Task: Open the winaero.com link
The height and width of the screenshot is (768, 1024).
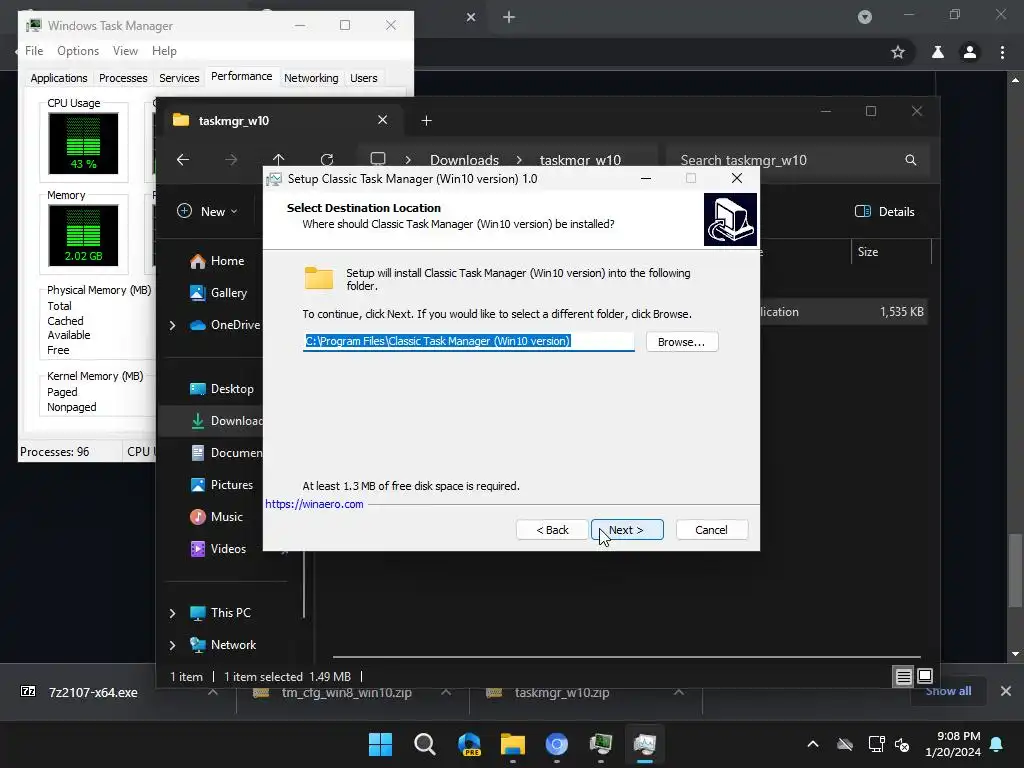Action: 314,504
